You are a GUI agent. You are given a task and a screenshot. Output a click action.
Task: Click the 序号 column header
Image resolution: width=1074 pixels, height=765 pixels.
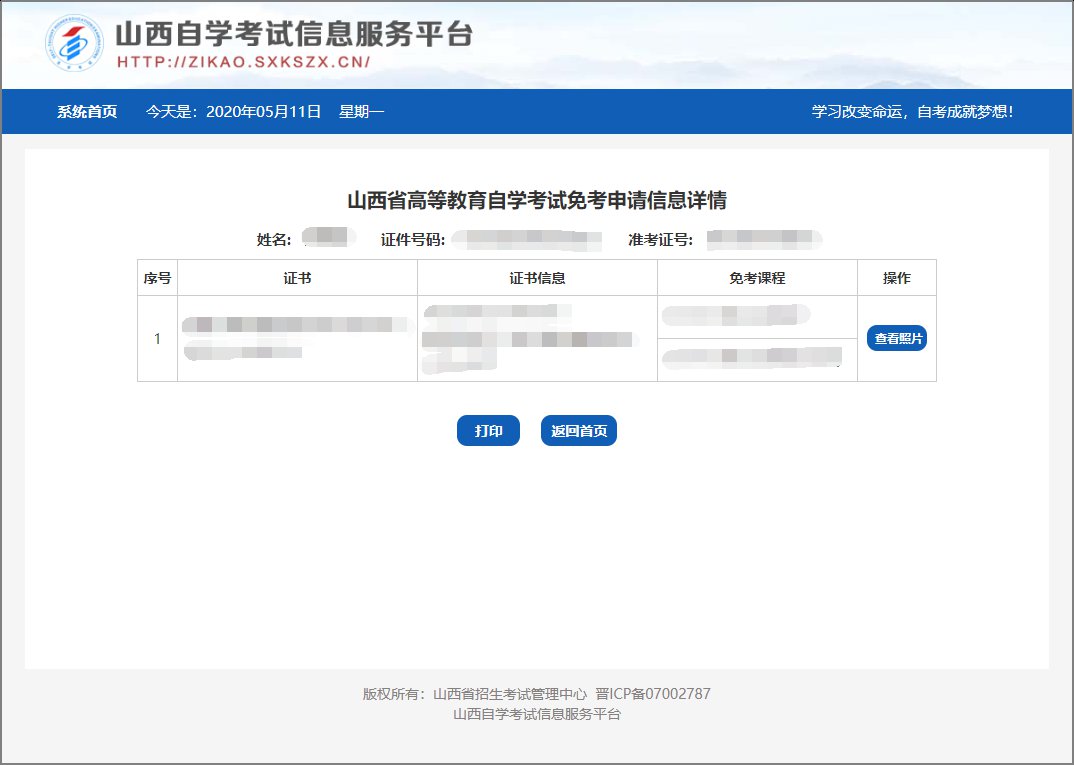(157, 278)
